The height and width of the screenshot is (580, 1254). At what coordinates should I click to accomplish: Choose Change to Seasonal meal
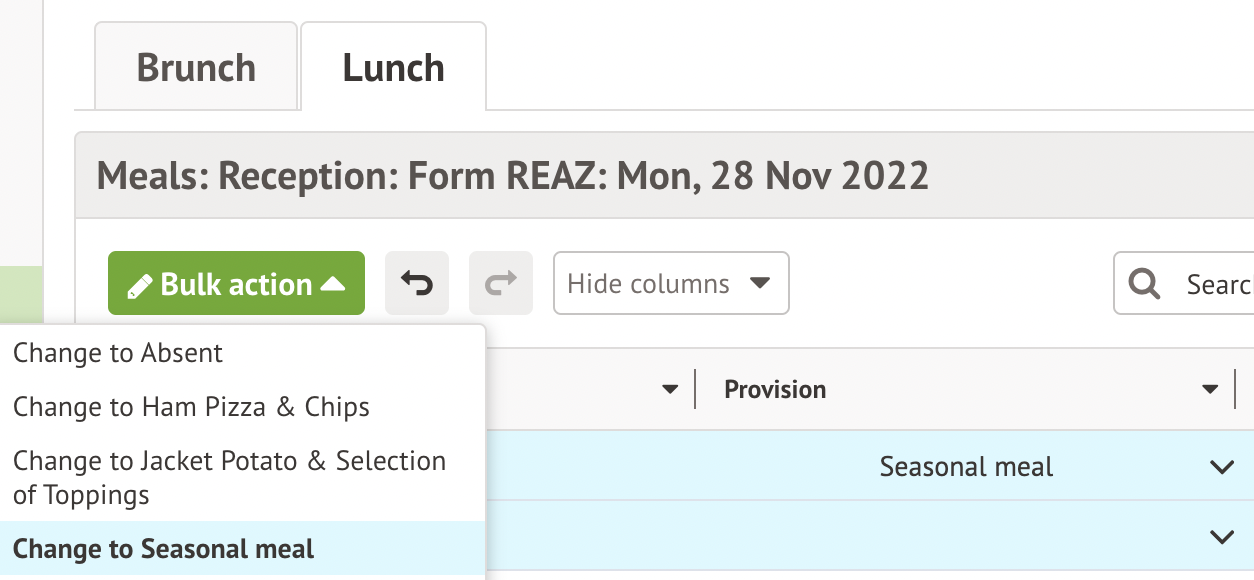pos(164,549)
